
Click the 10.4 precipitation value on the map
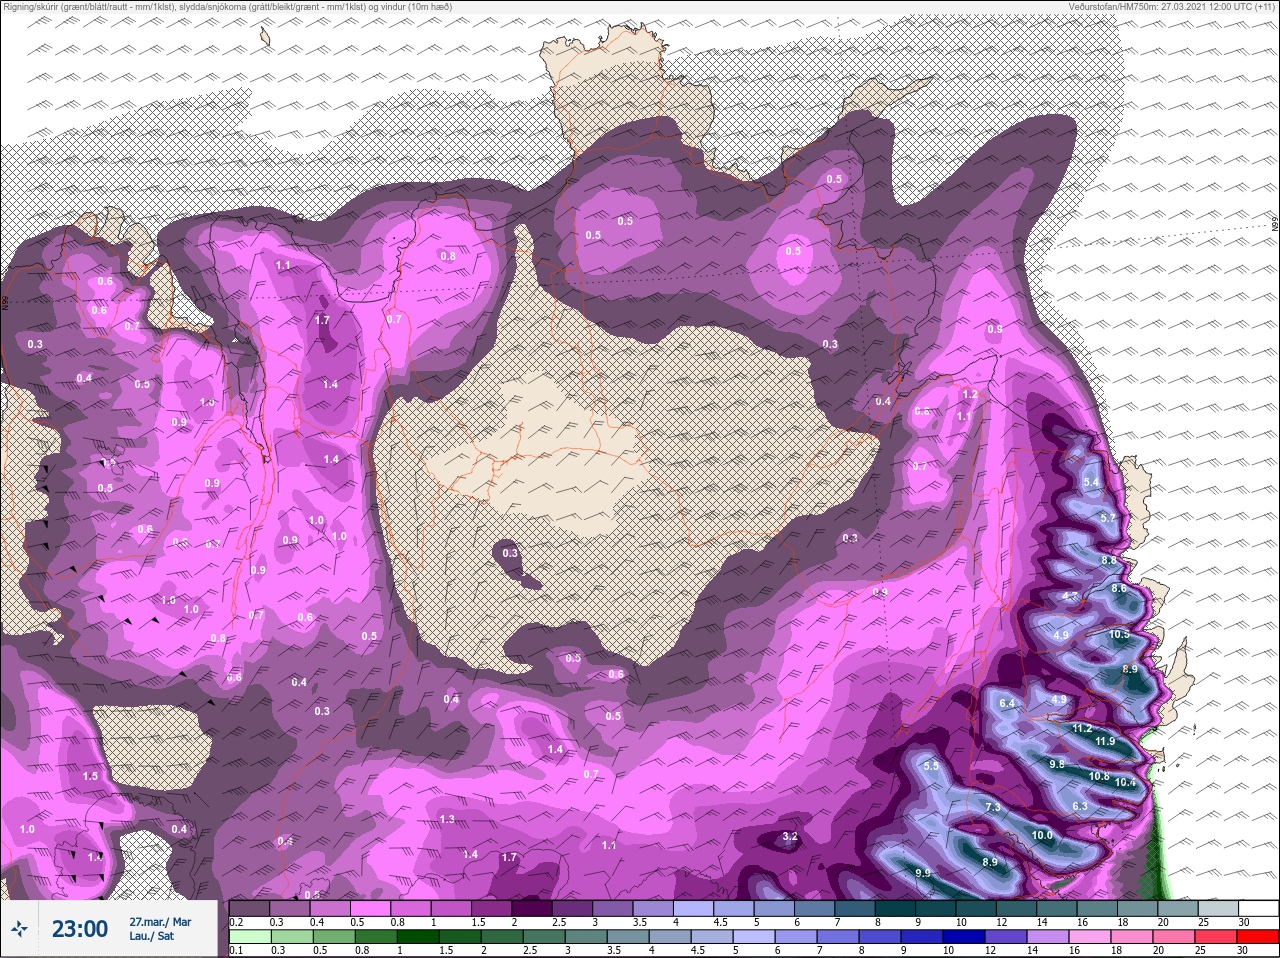pos(1125,782)
